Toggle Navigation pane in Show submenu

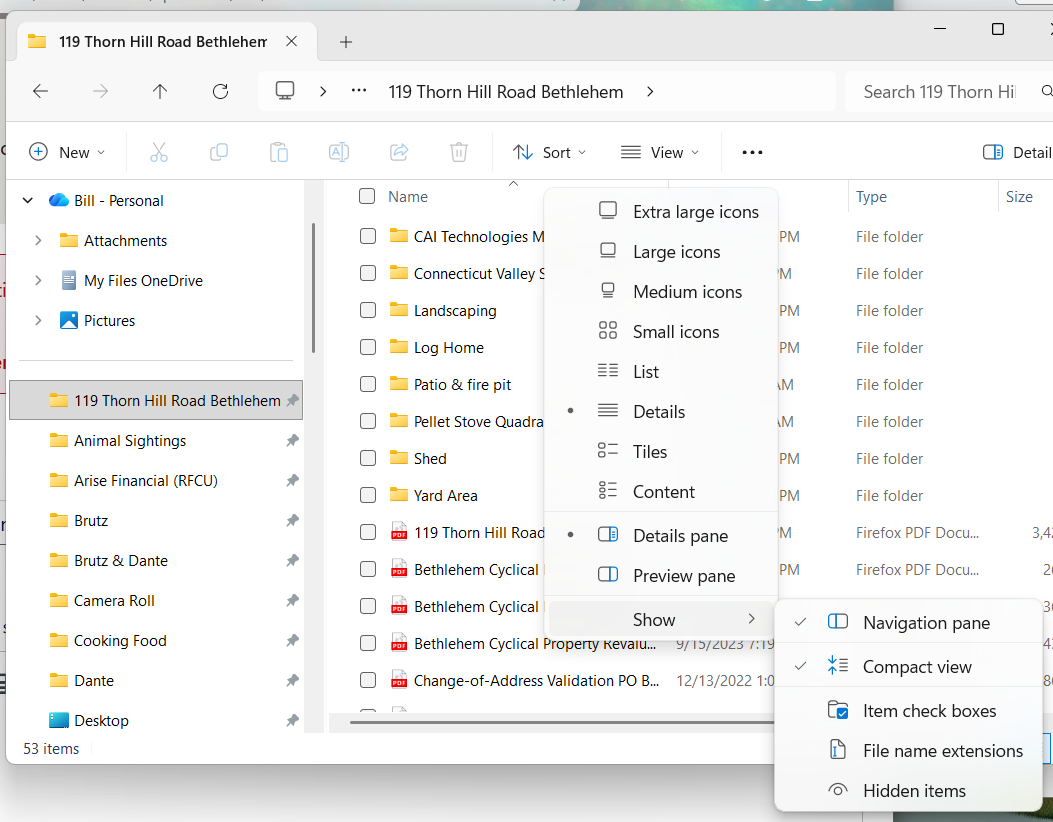[909, 623]
